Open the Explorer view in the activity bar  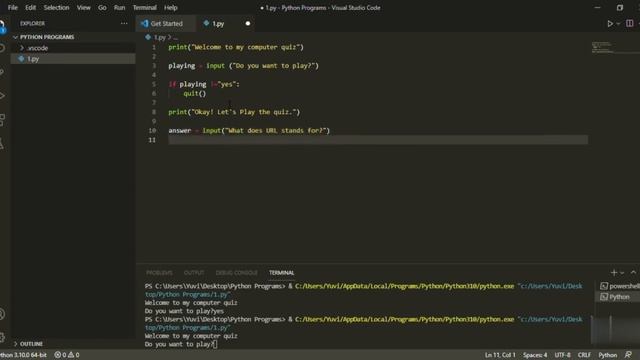2,27
